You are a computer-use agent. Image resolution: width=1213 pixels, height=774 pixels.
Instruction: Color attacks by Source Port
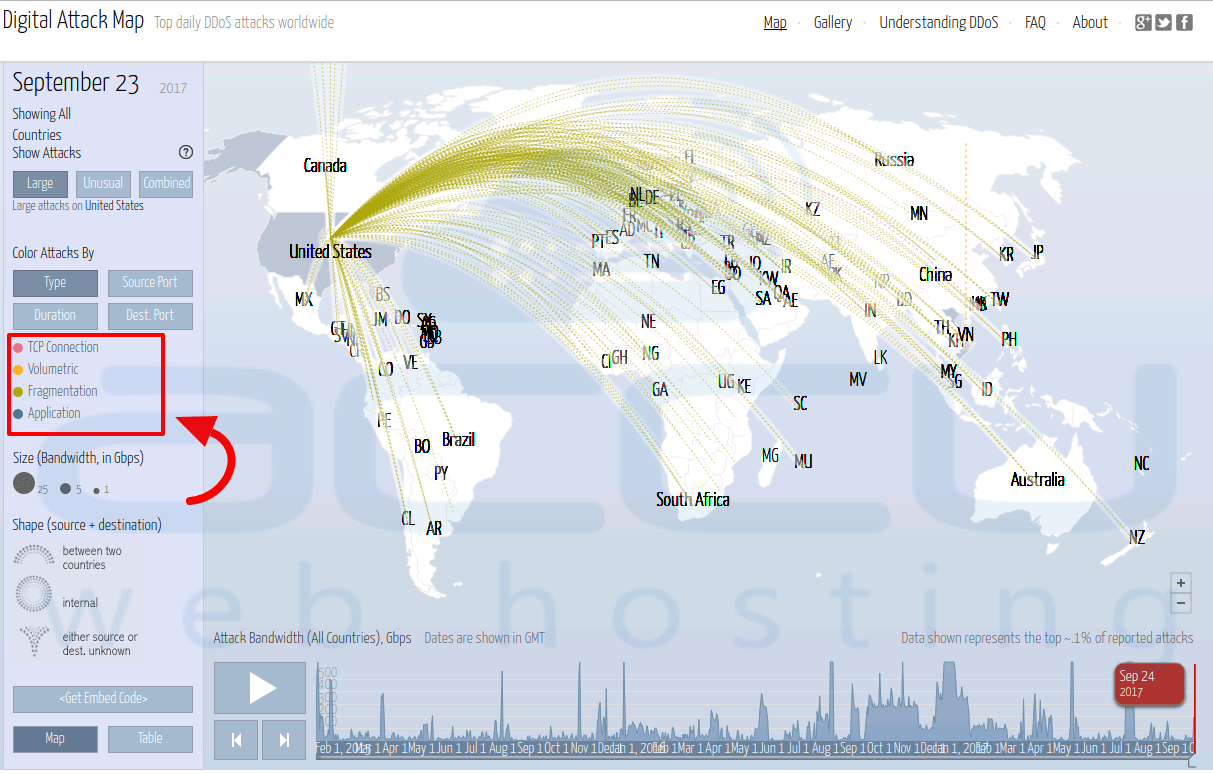[x=150, y=283]
